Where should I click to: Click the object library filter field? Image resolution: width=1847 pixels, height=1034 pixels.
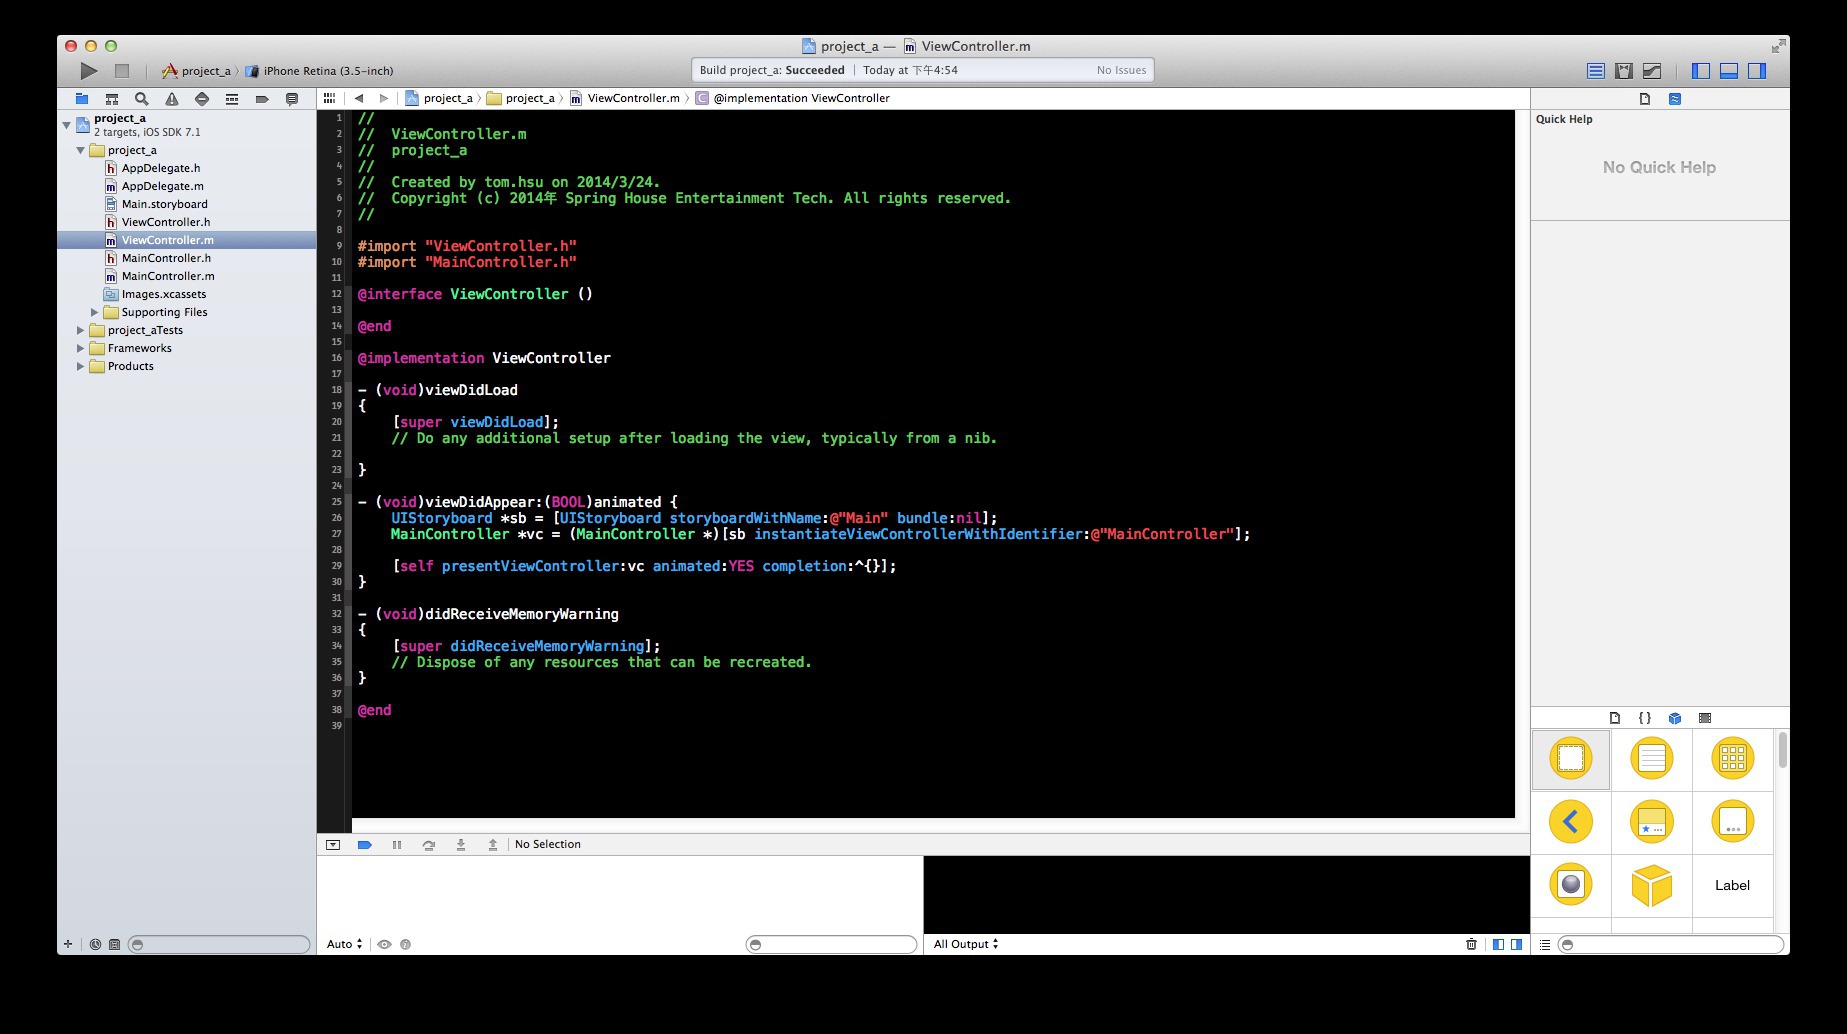tap(1671, 944)
